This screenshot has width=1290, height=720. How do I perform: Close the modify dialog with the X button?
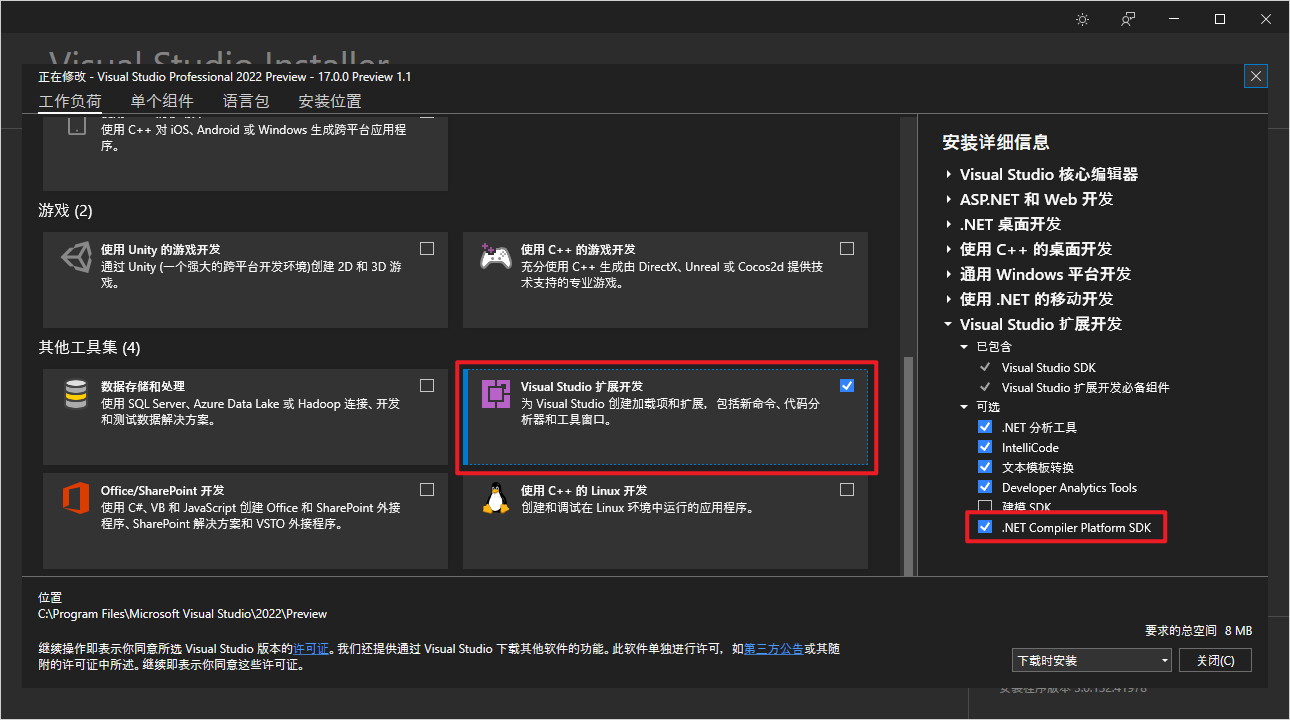point(1257,76)
